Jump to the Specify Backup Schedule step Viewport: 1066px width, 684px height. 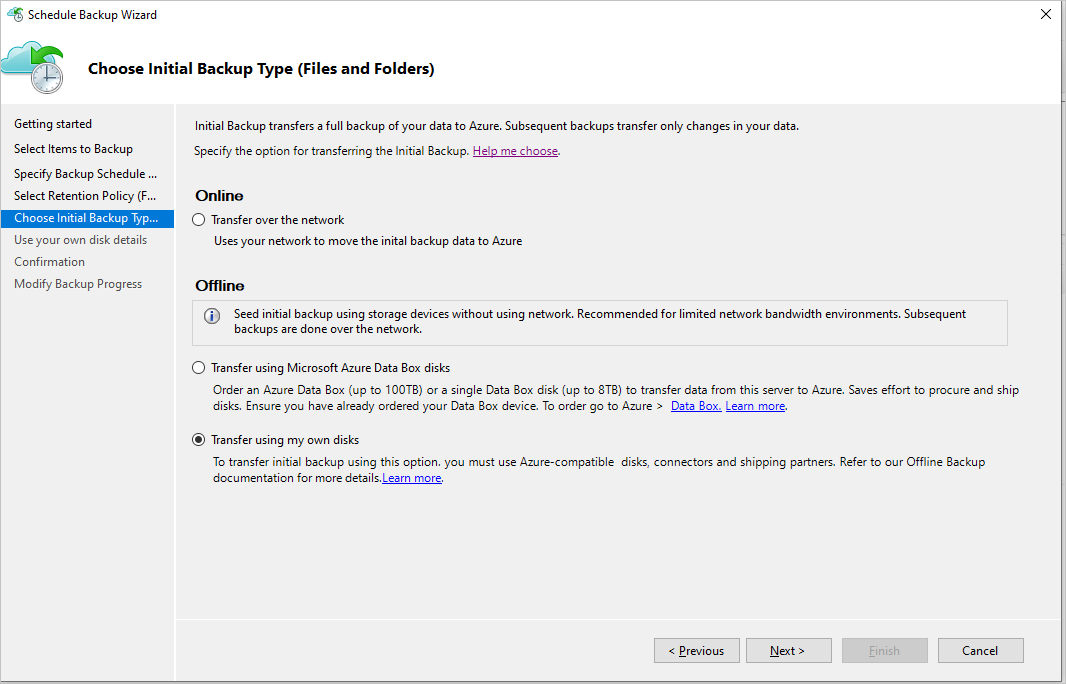pyautogui.click(x=85, y=173)
